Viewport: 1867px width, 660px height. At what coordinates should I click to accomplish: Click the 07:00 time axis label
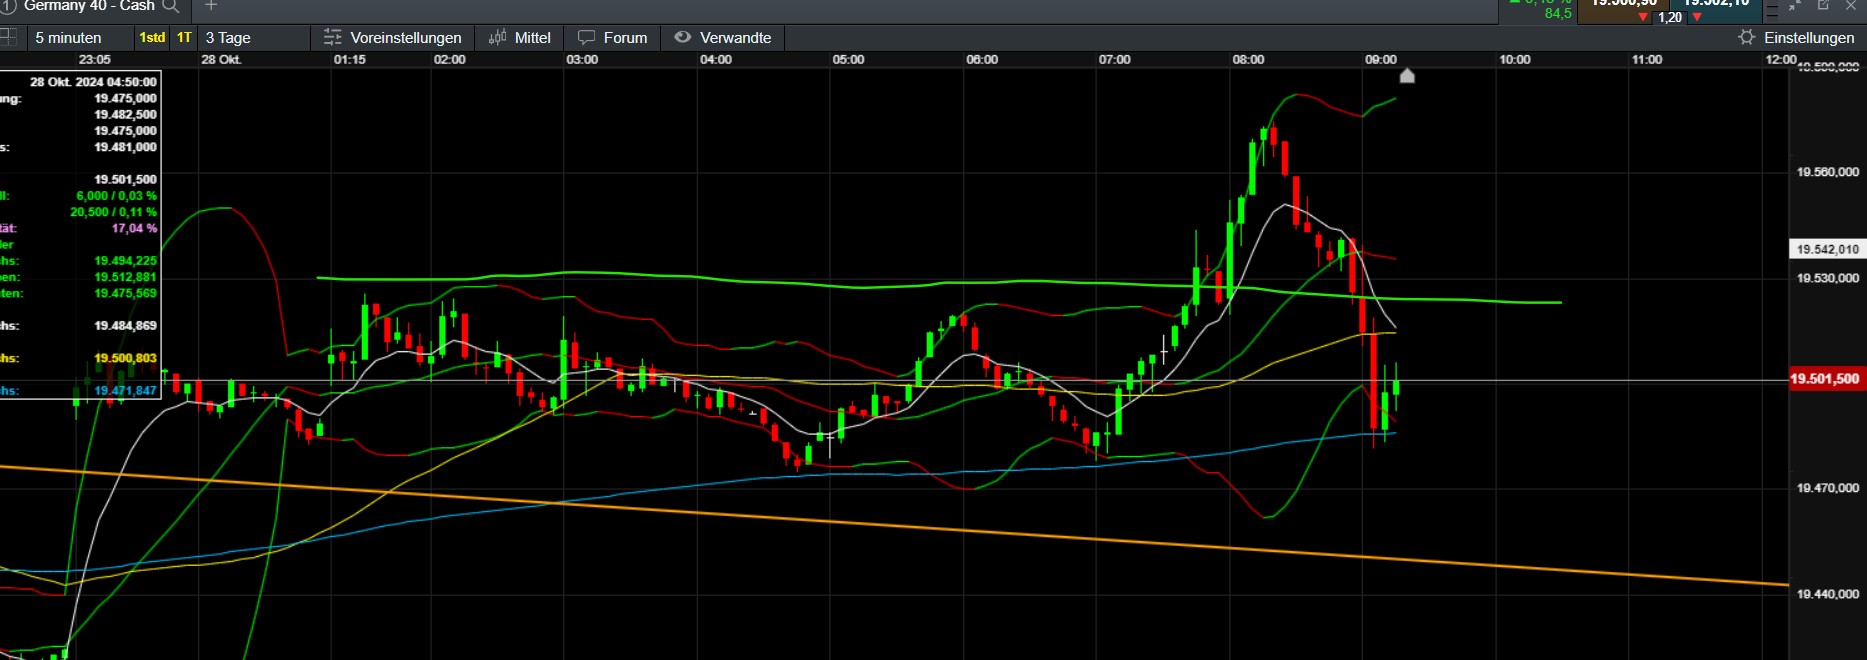tap(1115, 60)
